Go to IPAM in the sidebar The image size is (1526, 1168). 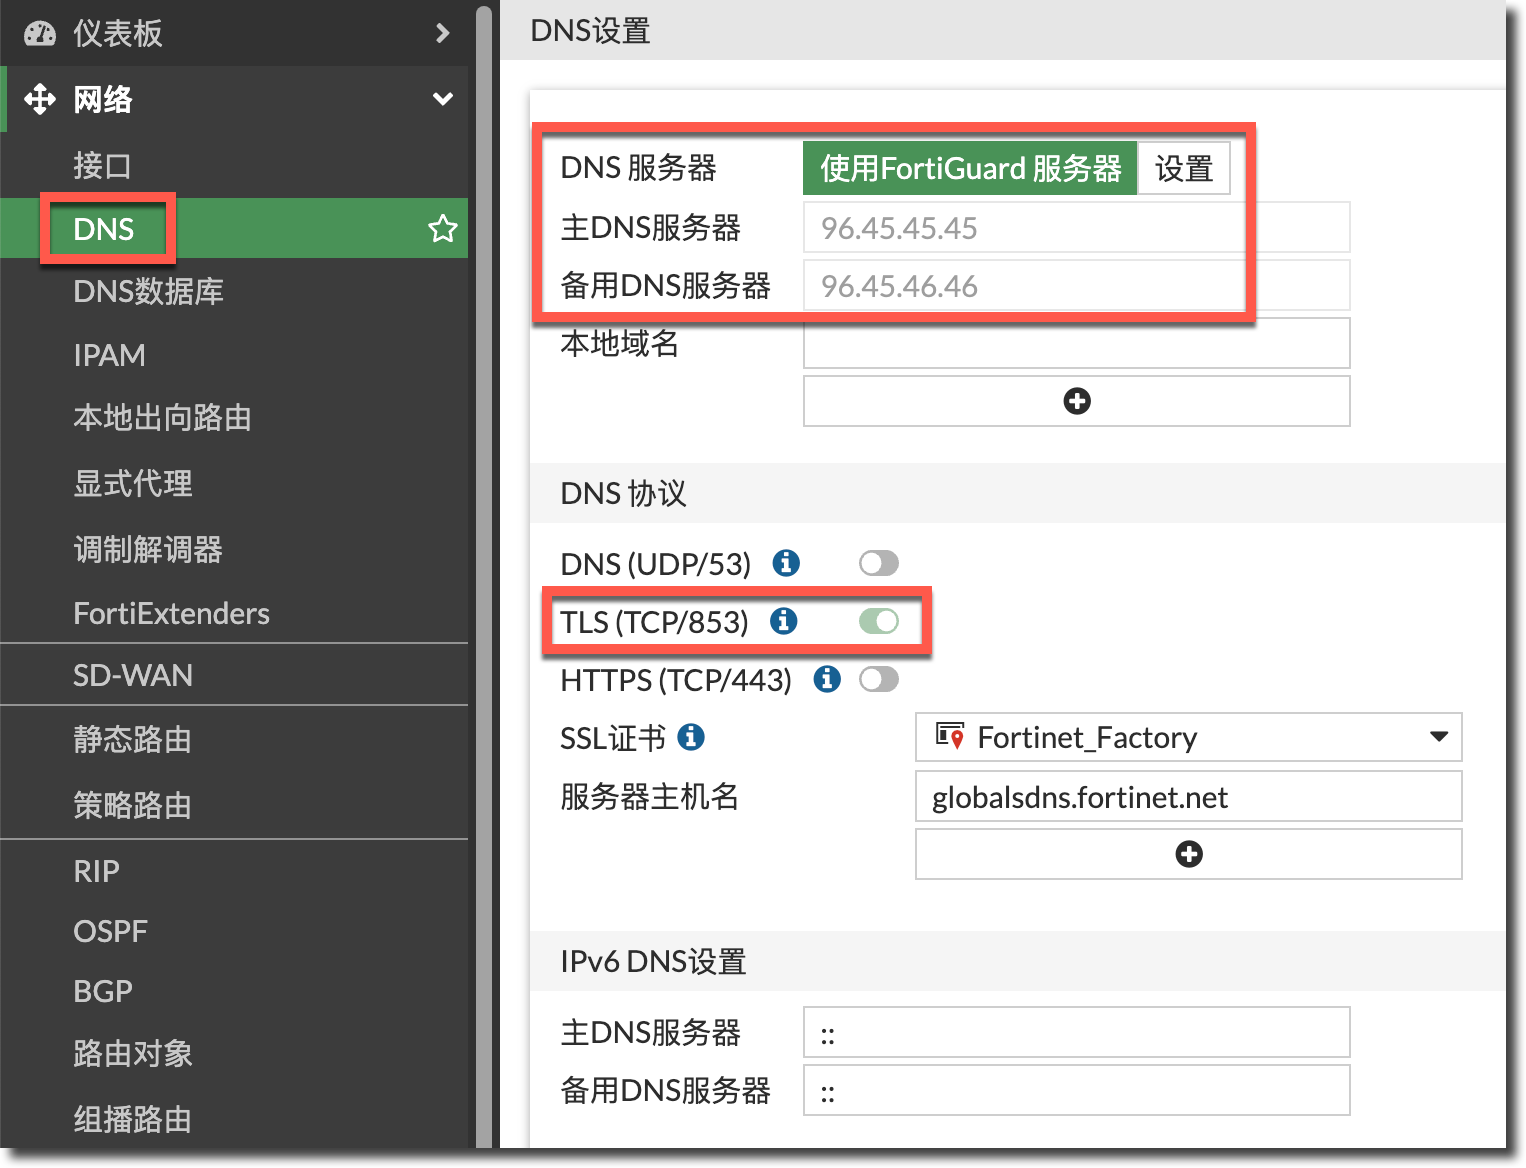coord(234,355)
